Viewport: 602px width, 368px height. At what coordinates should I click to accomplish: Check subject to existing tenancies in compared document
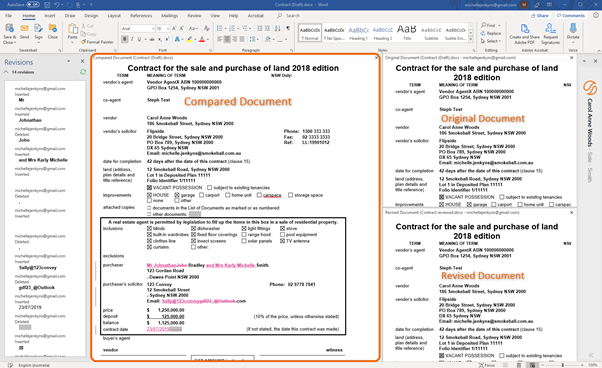[209, 188]
